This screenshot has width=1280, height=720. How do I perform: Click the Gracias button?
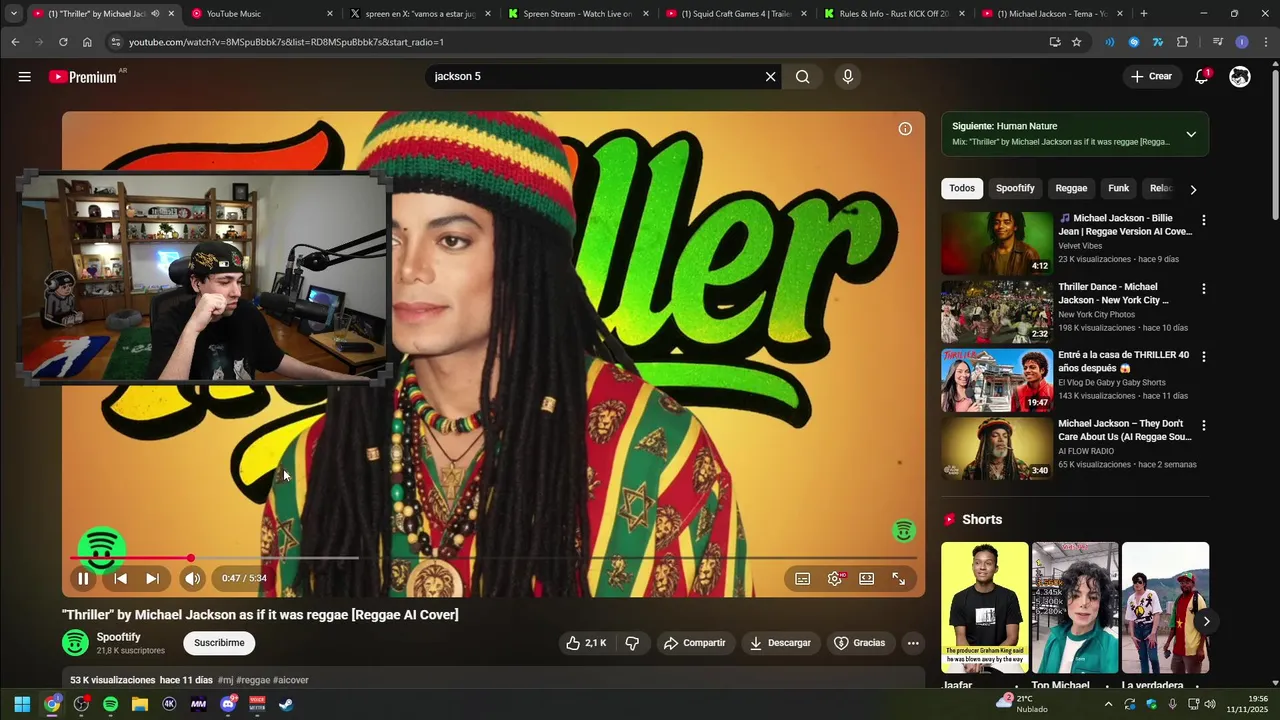pos(860,643)
